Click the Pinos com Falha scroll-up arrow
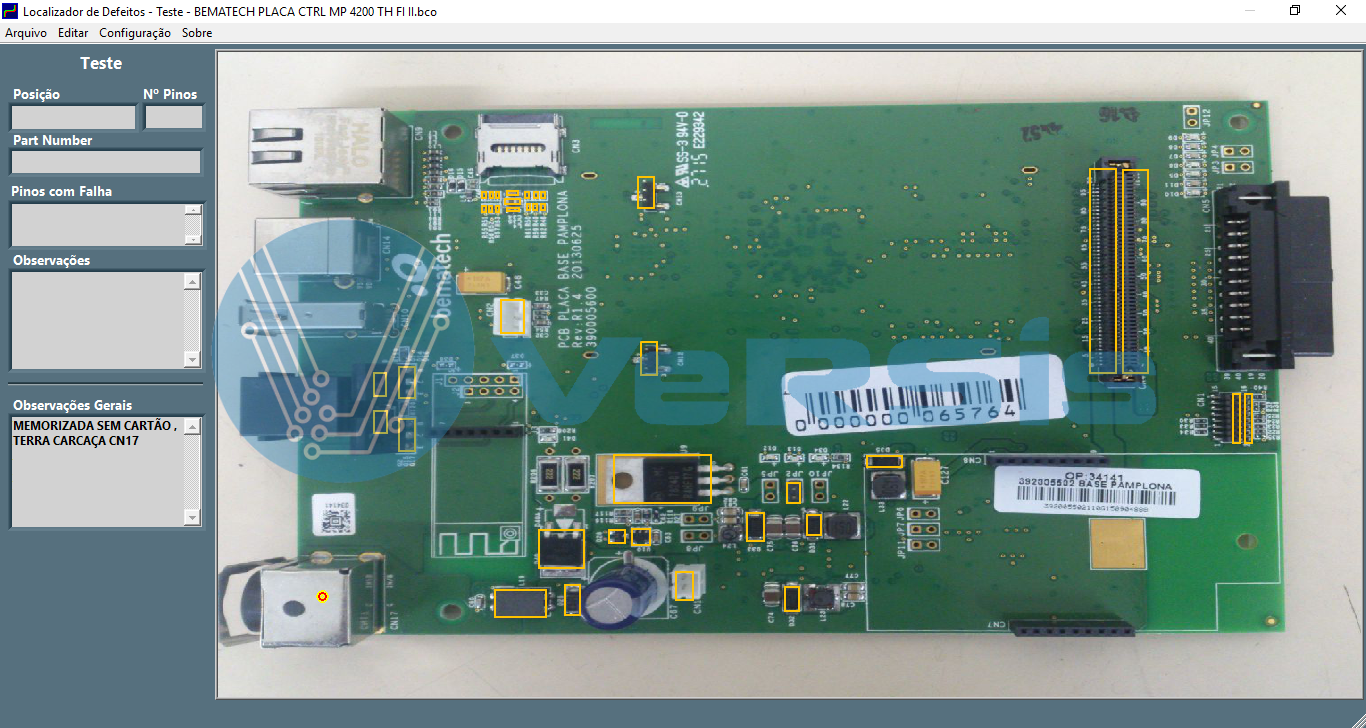1366x728 pixels. pos(193,210)
